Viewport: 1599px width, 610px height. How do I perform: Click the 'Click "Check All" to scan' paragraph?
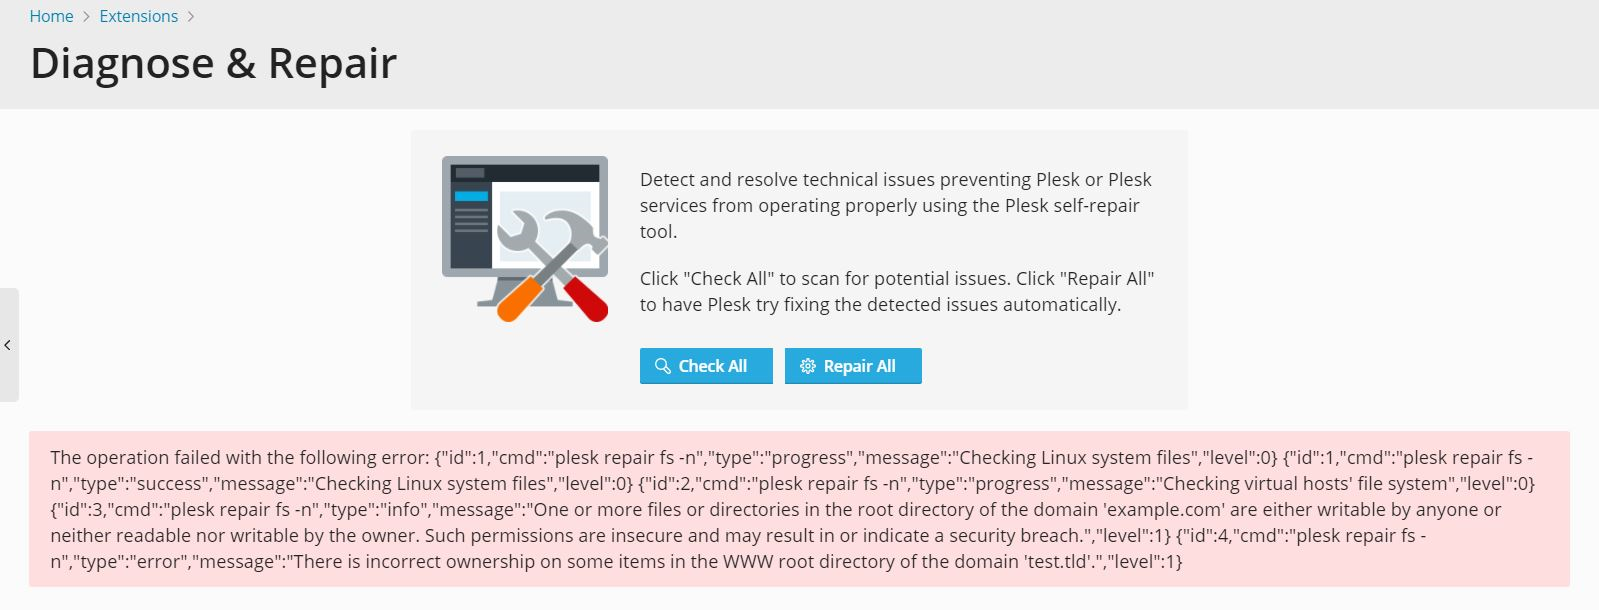click(x=897, y=291)
